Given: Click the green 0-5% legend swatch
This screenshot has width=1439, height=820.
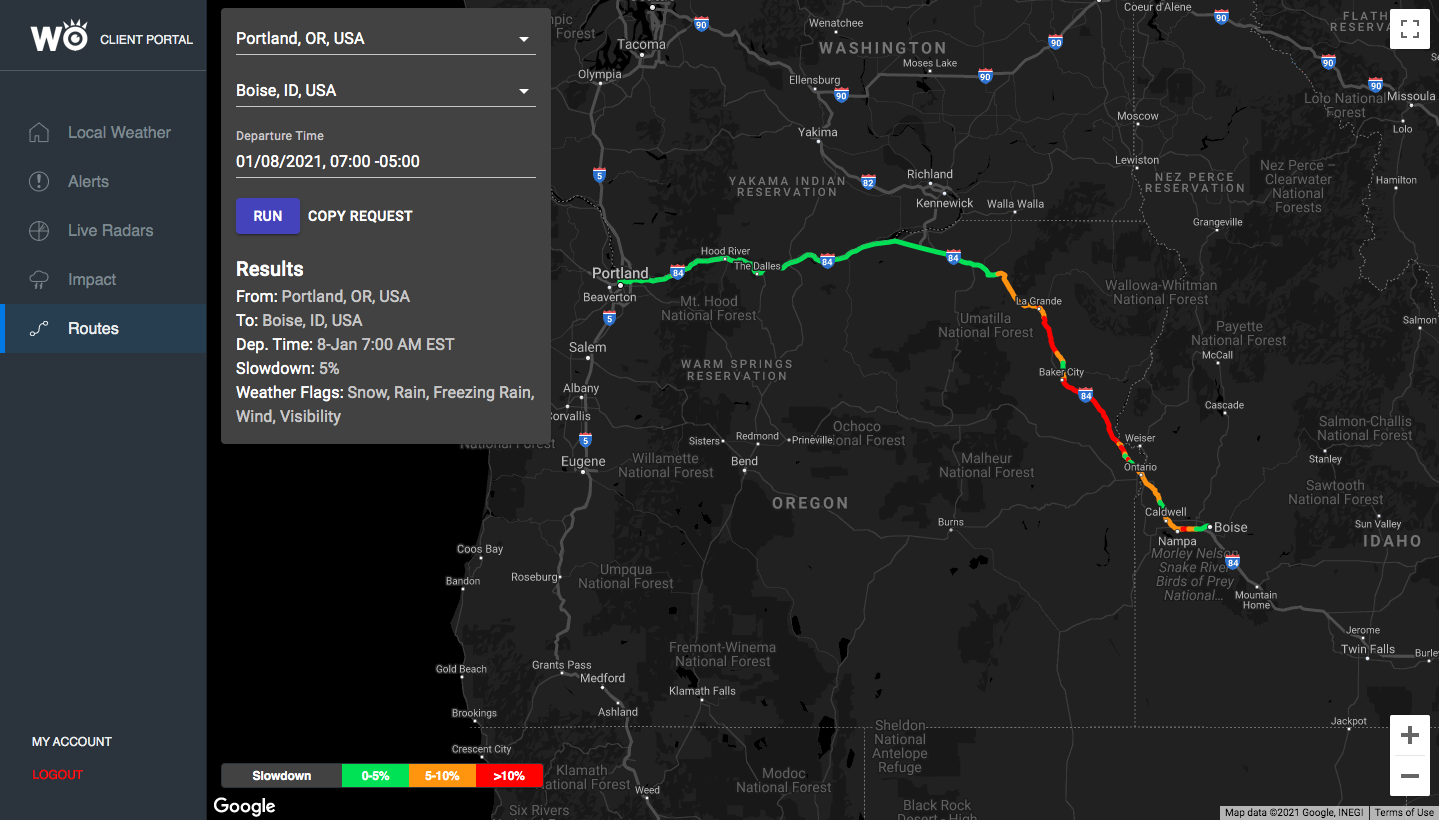Looking at the screenshot, I should 375,775.
